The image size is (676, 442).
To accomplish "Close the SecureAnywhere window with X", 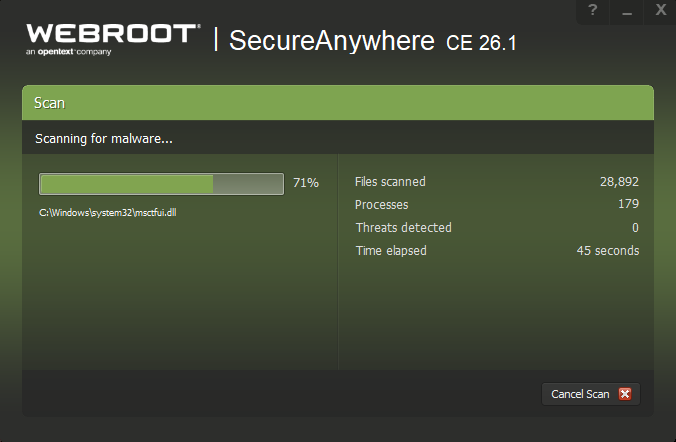I will 660,11.
